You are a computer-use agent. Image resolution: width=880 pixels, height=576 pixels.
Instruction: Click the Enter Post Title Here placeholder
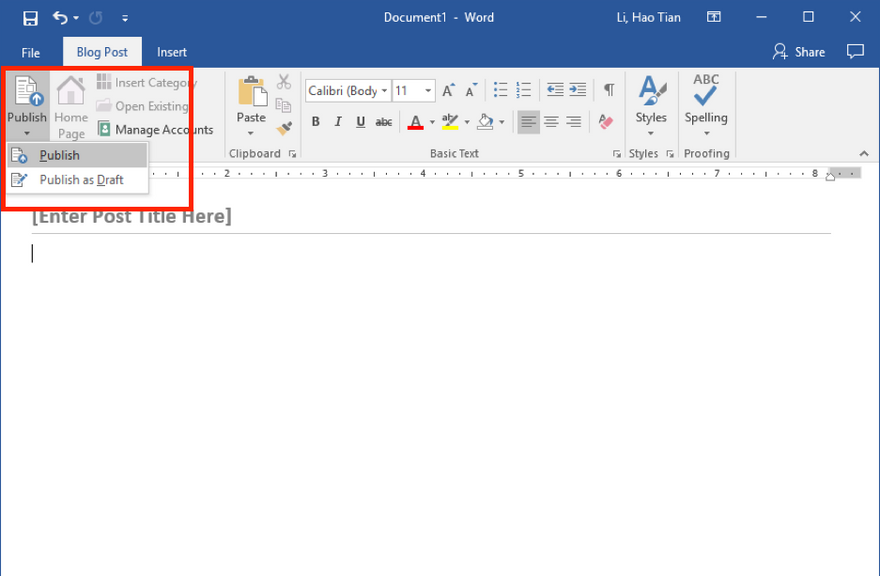131,216
